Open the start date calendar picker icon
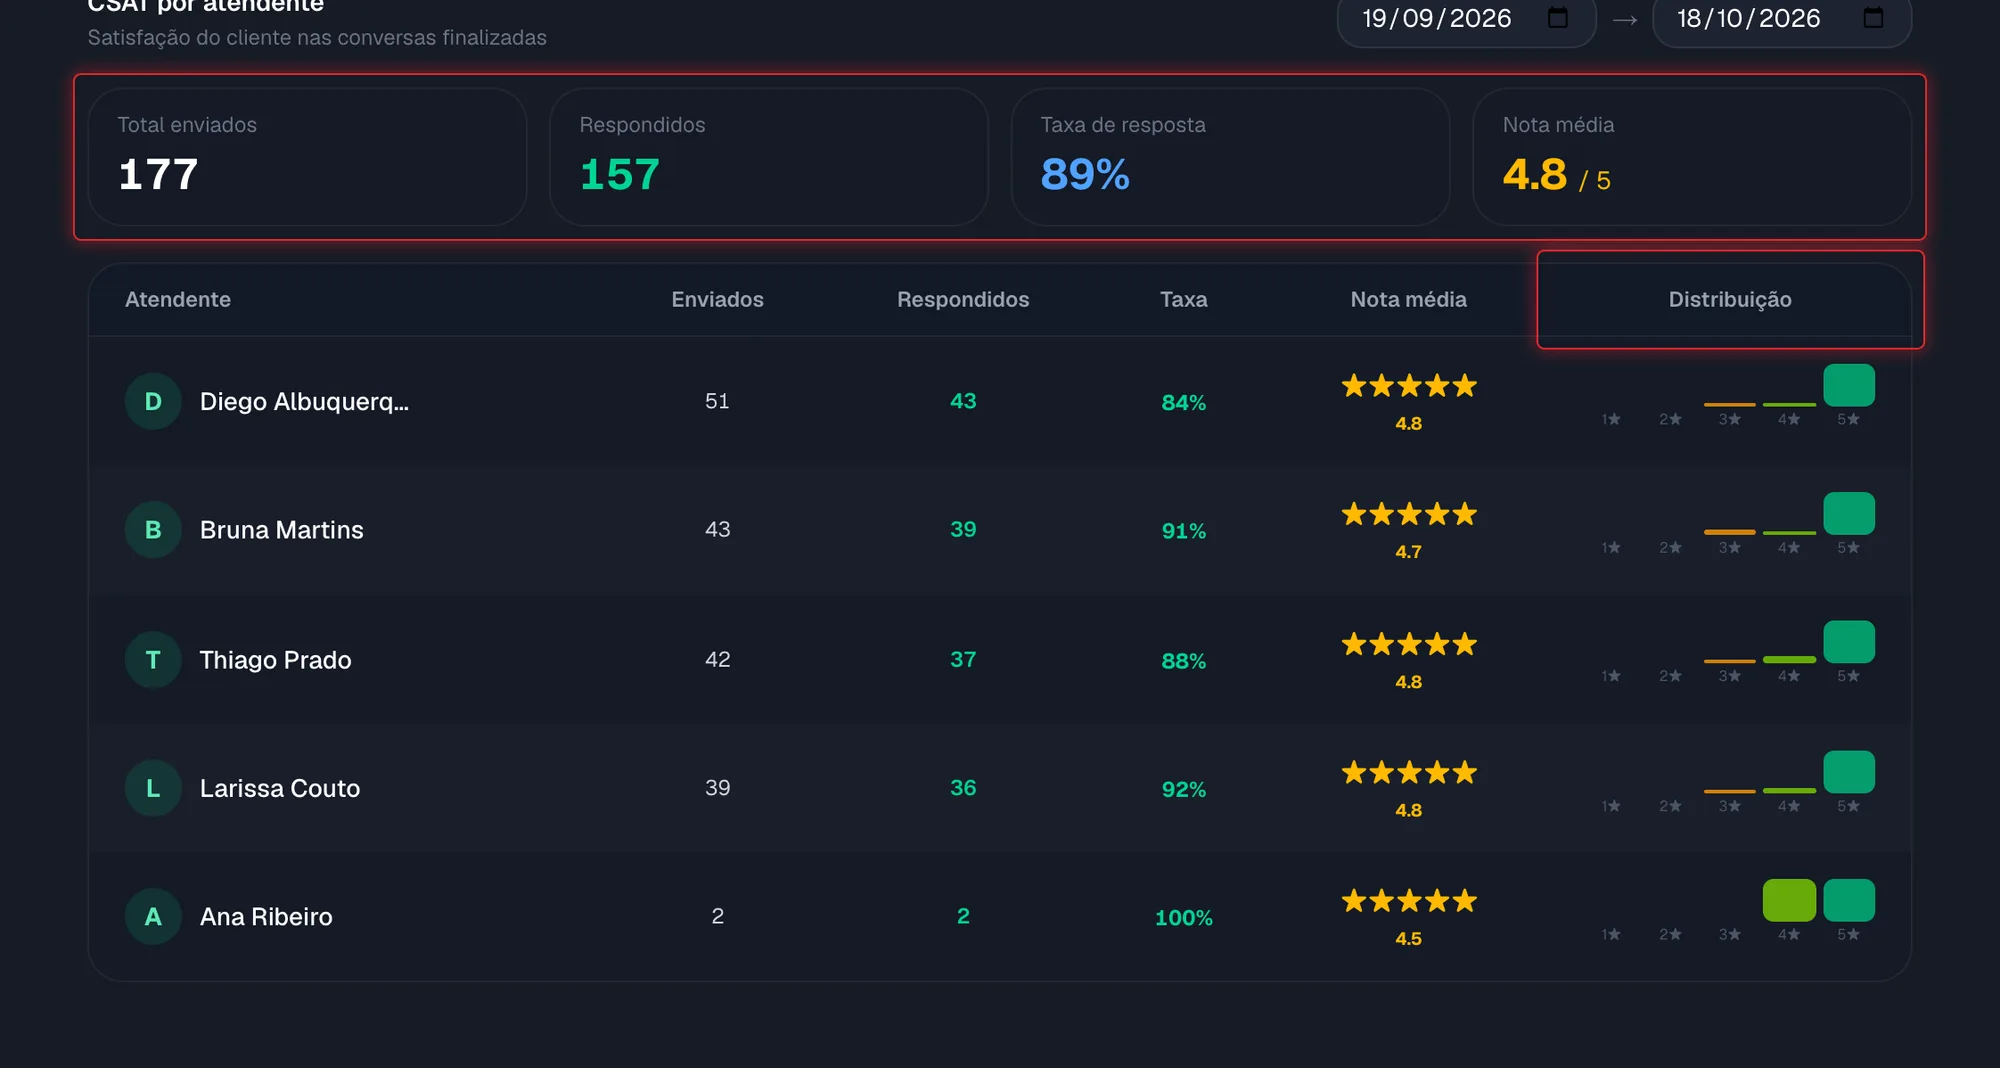 pyautogui.click(x=1557, y=18)
